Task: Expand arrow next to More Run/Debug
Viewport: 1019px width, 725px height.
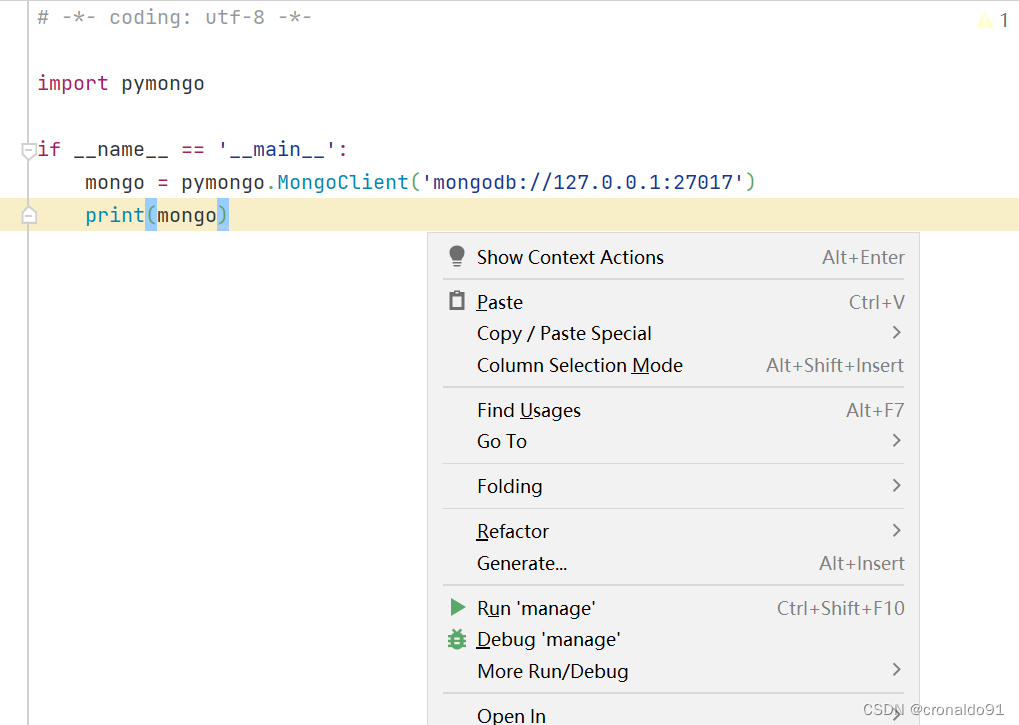Action: click(x=897, y=669)
